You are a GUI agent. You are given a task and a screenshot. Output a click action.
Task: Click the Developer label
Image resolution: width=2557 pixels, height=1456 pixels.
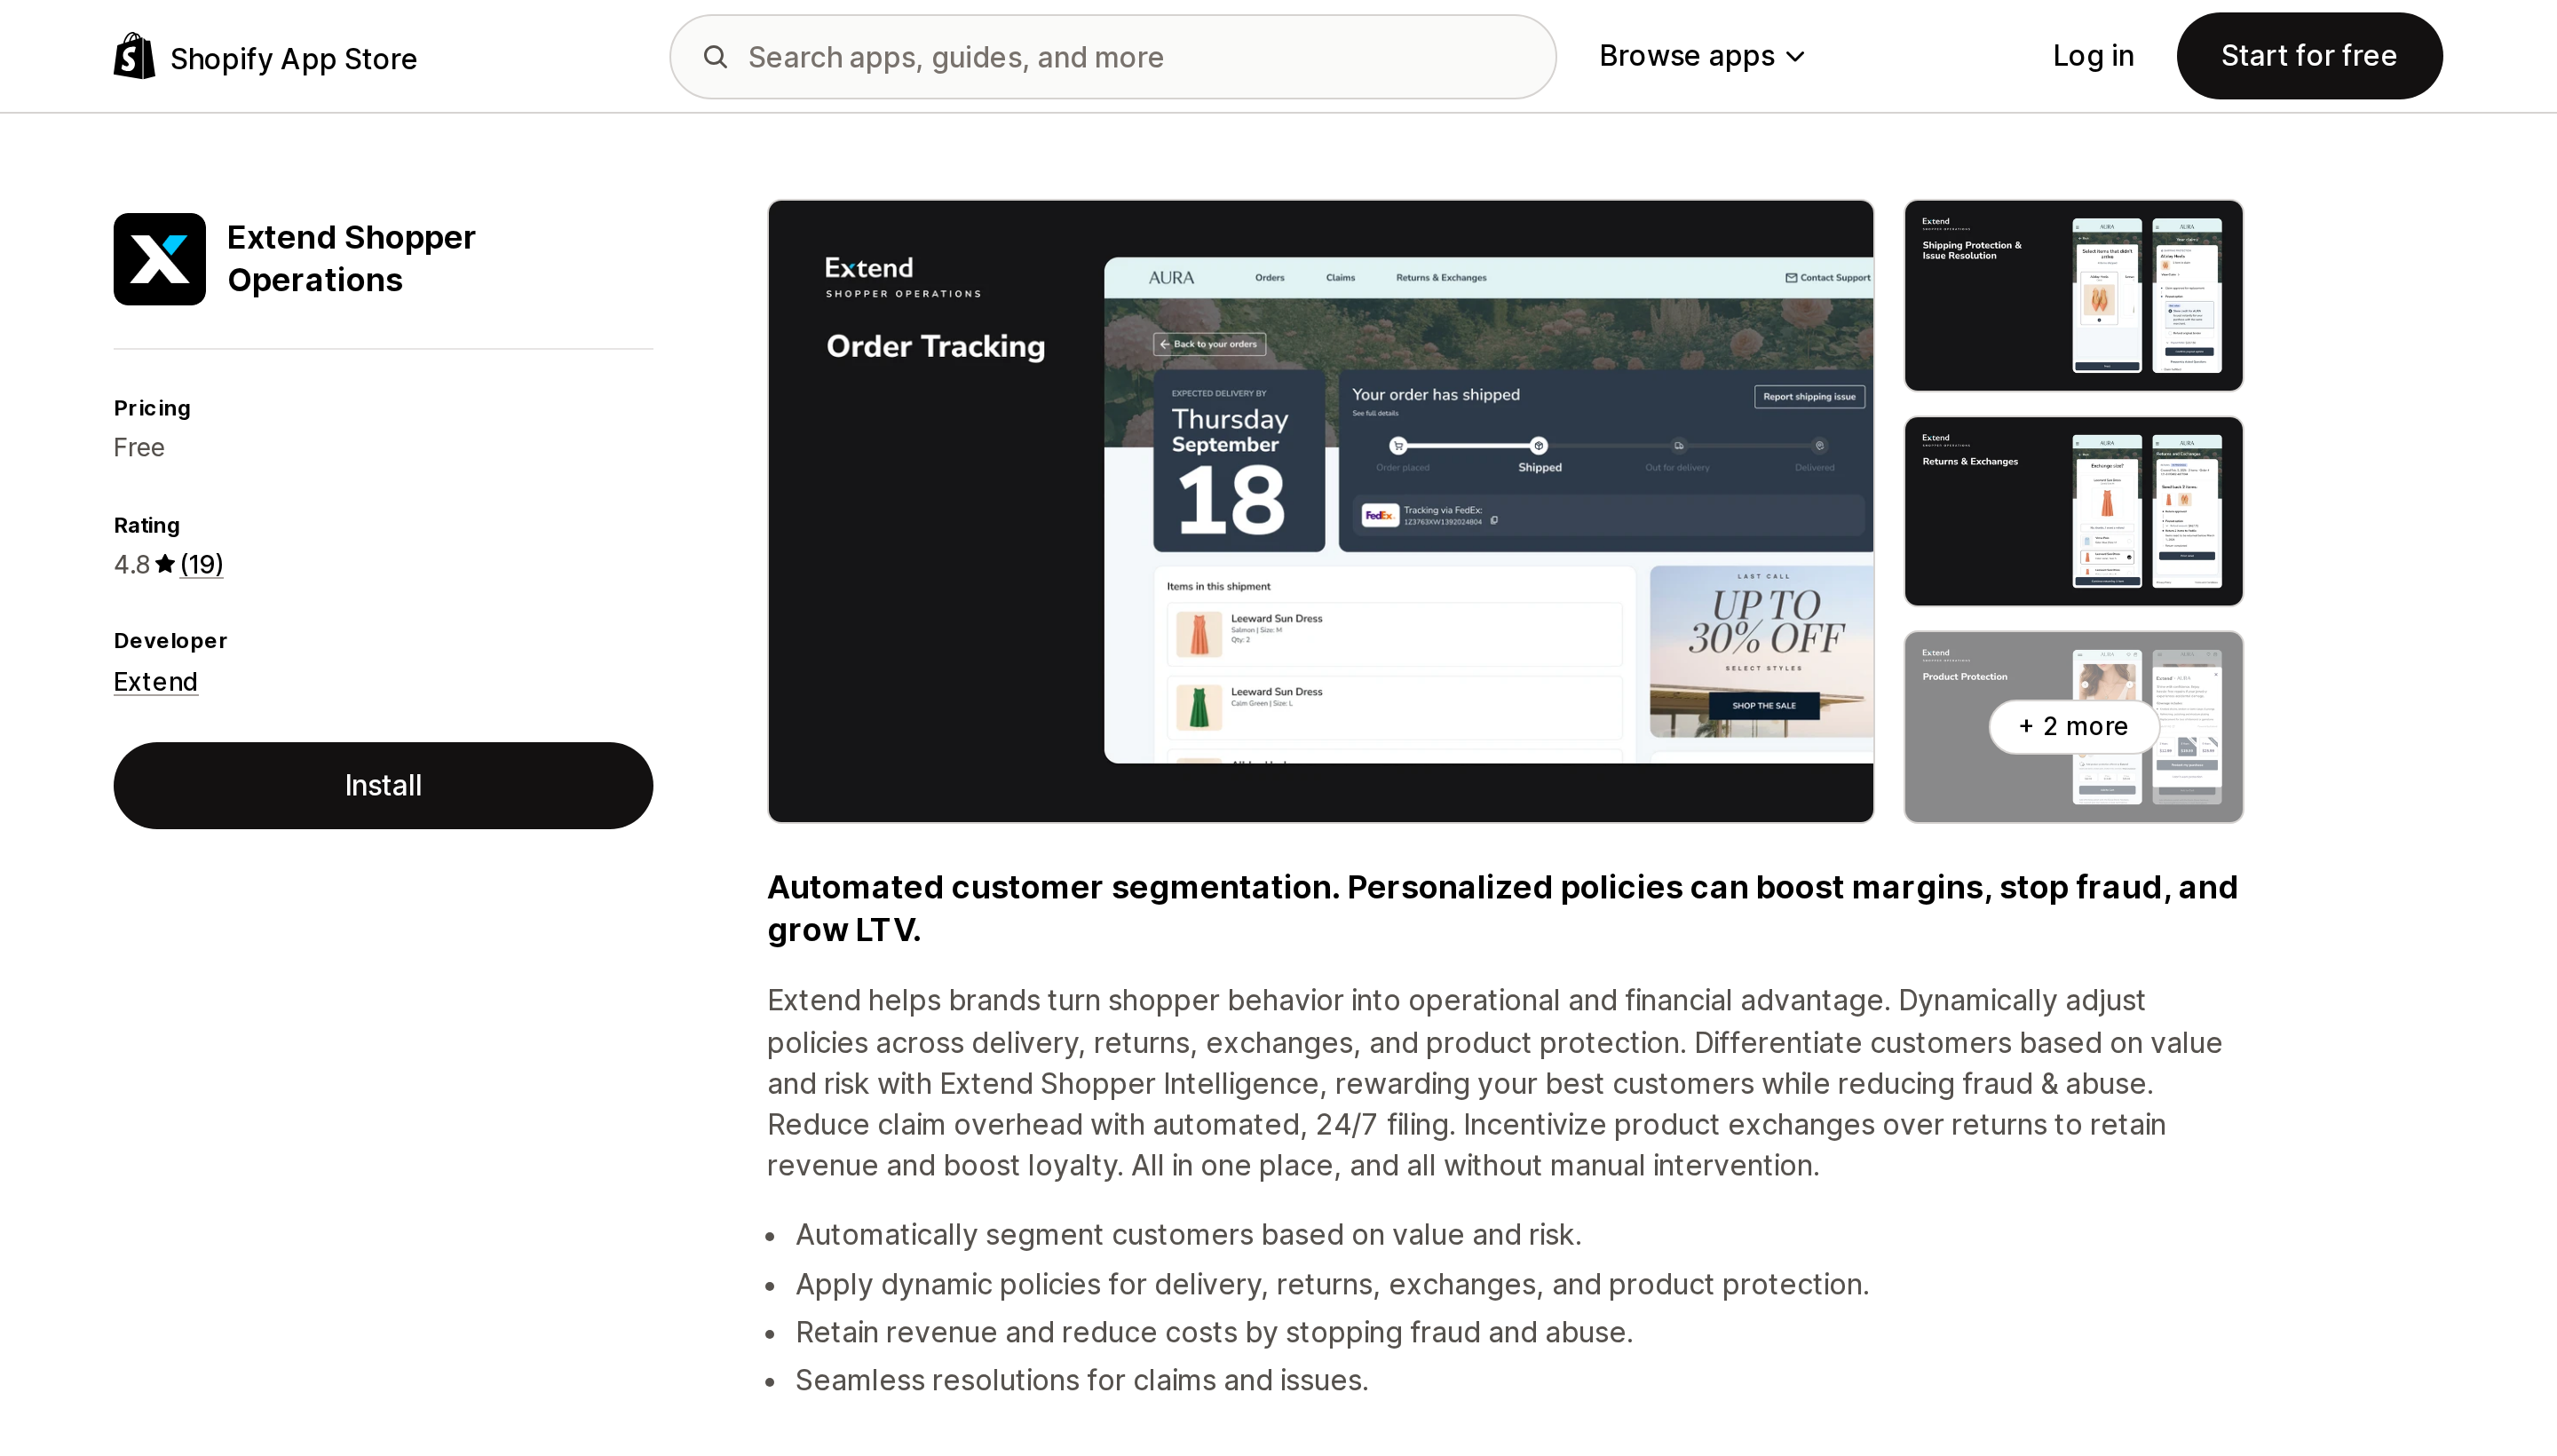coord(170,640)
